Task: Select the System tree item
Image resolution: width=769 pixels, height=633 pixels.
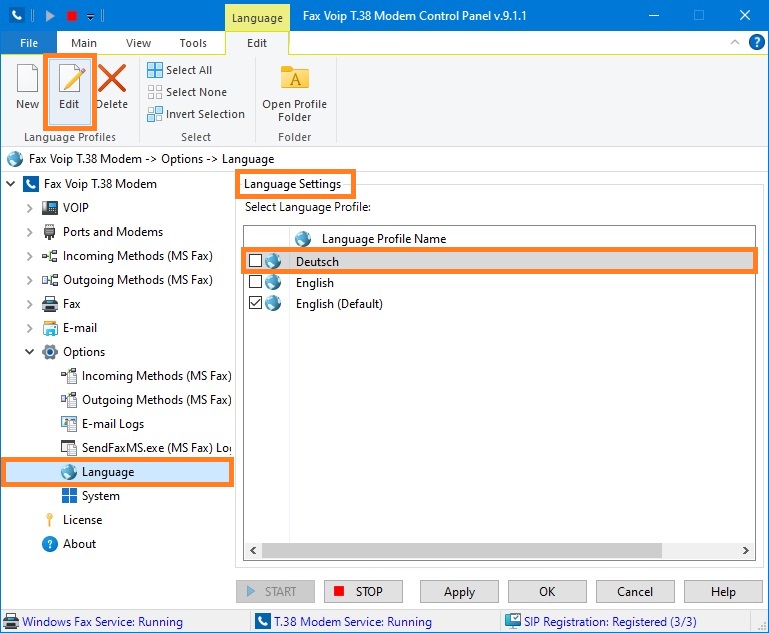Action: (x=91, y=496)
